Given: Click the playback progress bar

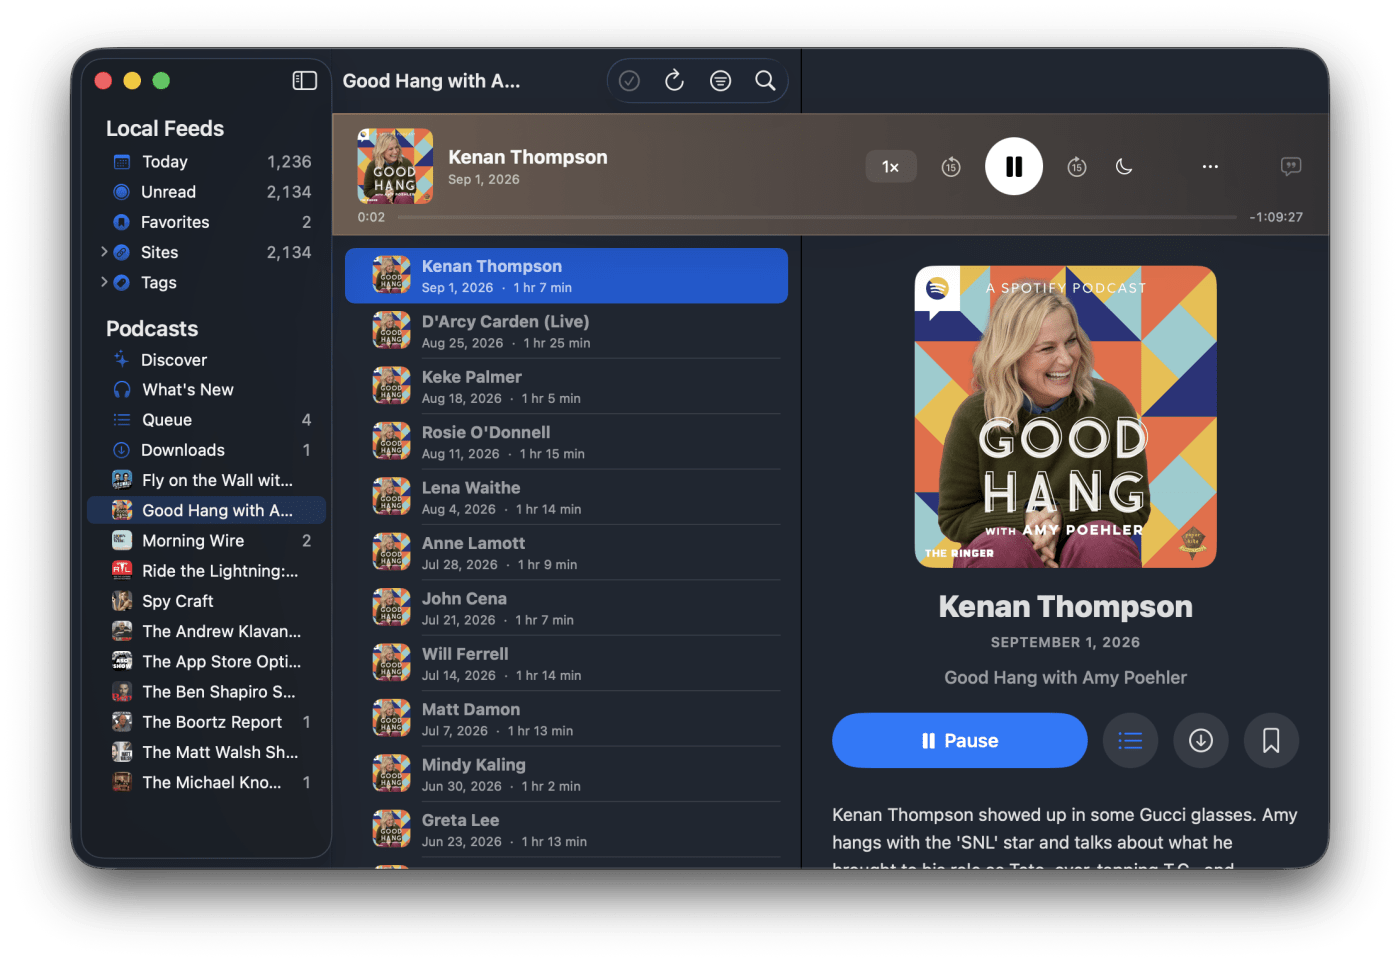Looking at the screenshot, I should [x=816, y=217].
